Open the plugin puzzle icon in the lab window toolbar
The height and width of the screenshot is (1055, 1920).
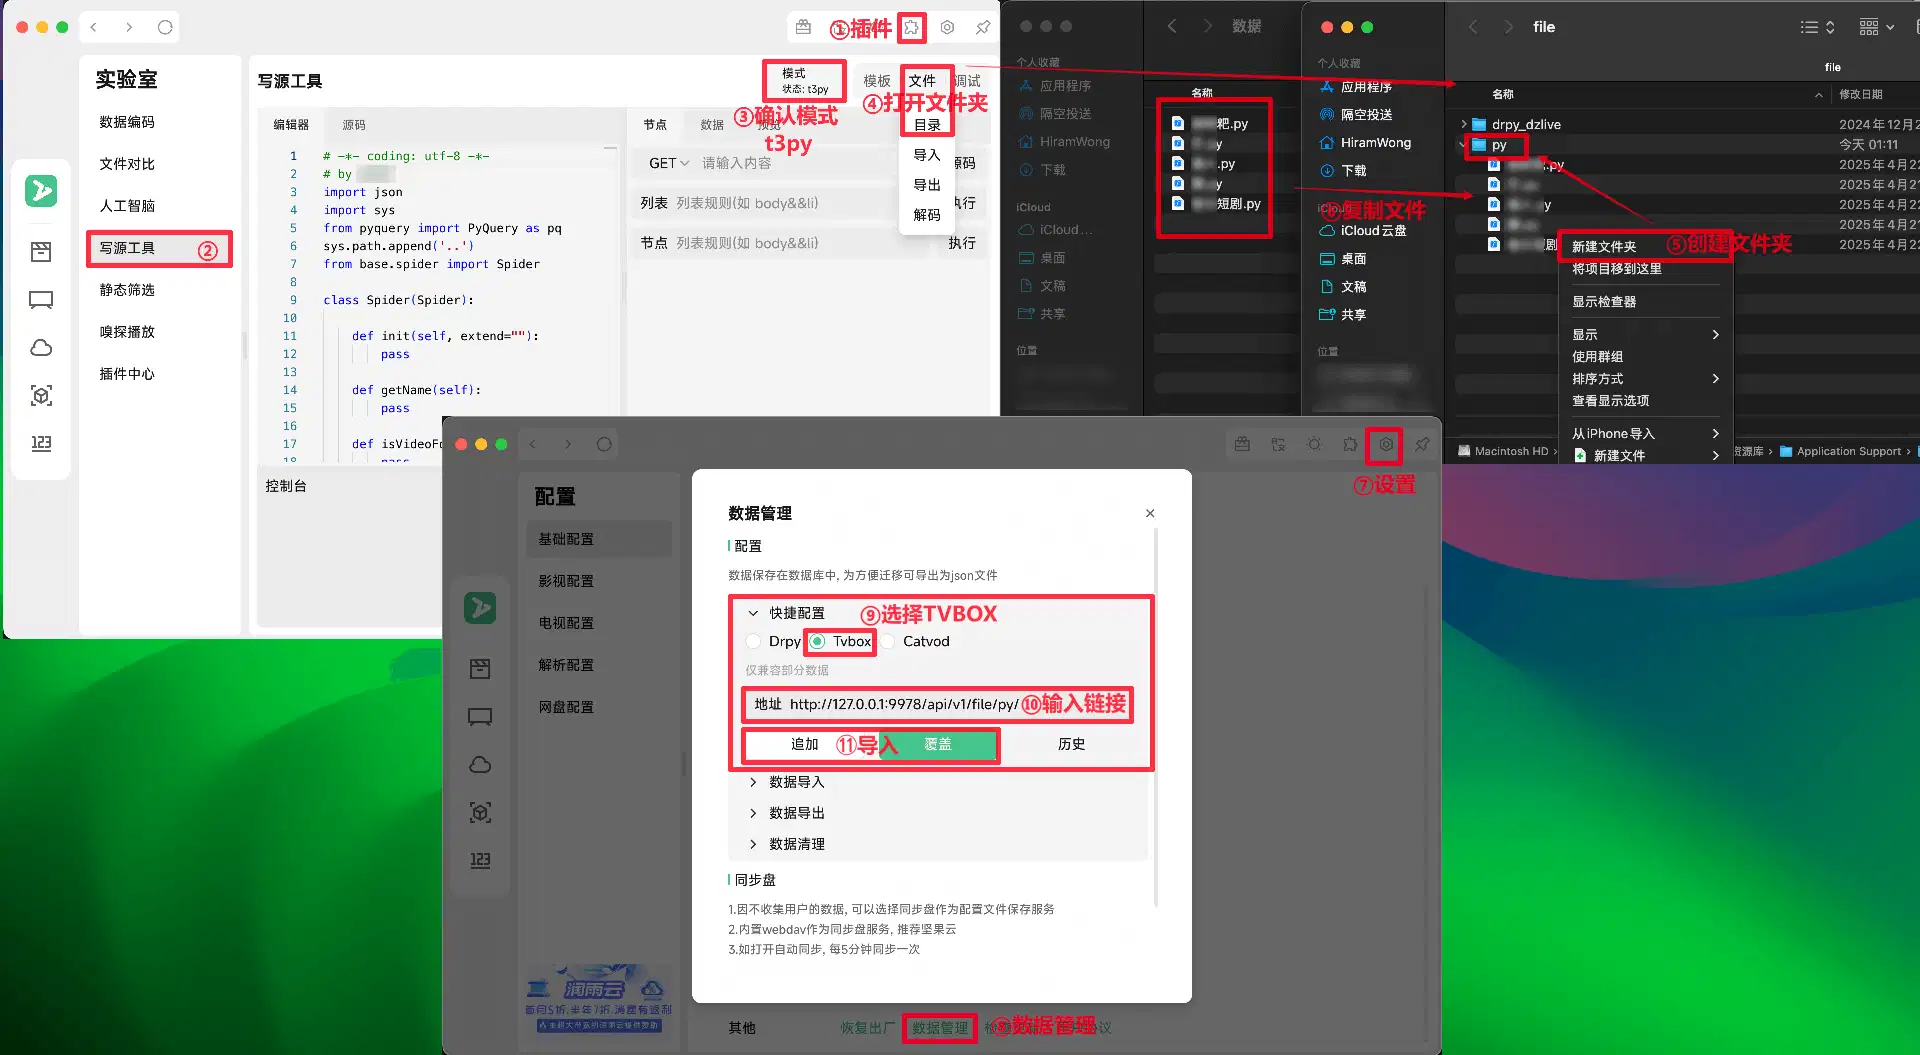click(911, 28)
